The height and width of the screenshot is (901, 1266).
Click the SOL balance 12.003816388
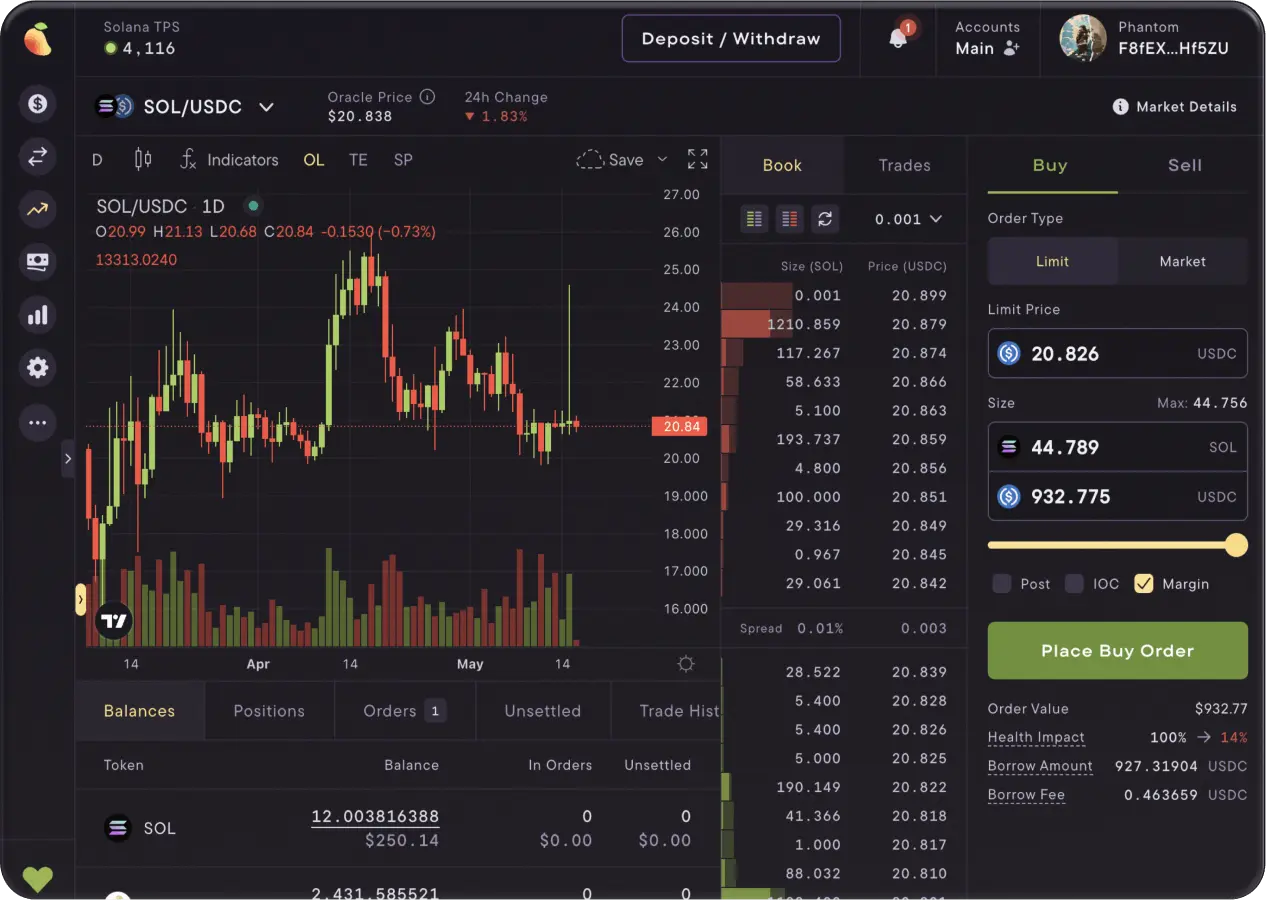pyautogui.click(x=375, y=817)
